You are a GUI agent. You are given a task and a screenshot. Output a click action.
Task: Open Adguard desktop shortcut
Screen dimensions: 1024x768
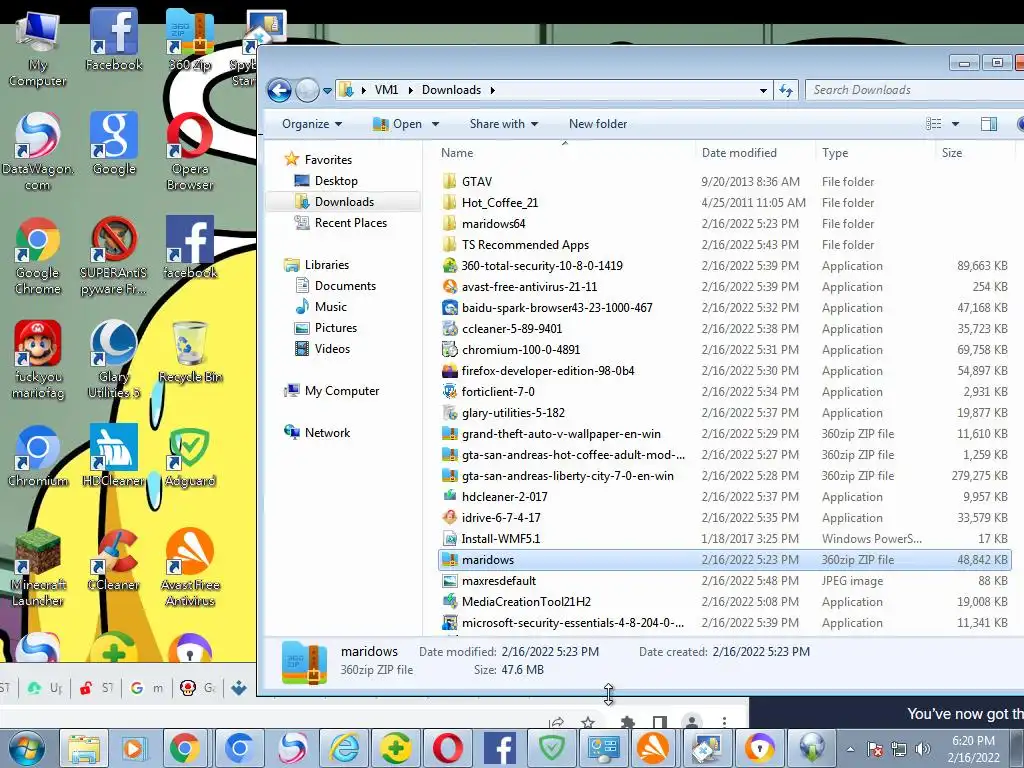tap(189, 456)
